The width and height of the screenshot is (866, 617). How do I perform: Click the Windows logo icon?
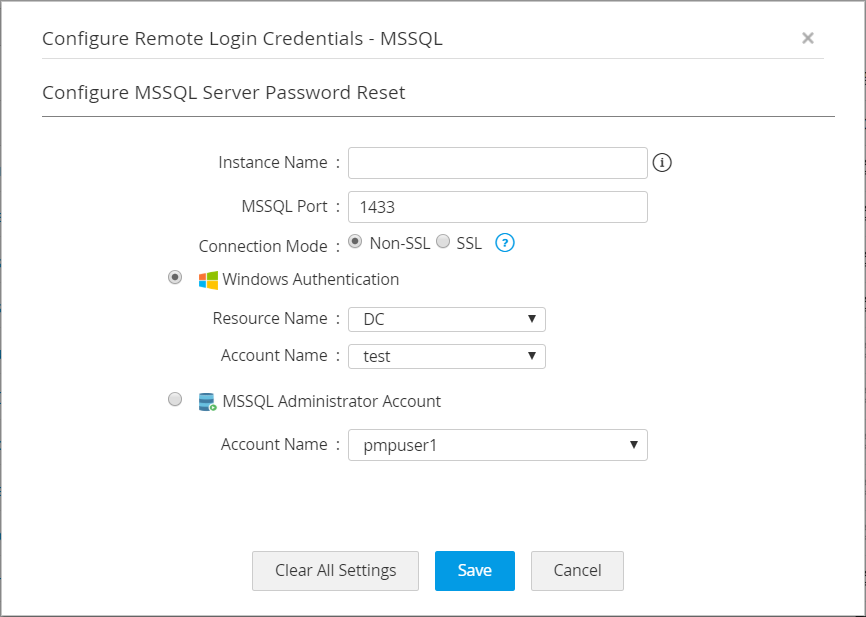tap(208, 280)
